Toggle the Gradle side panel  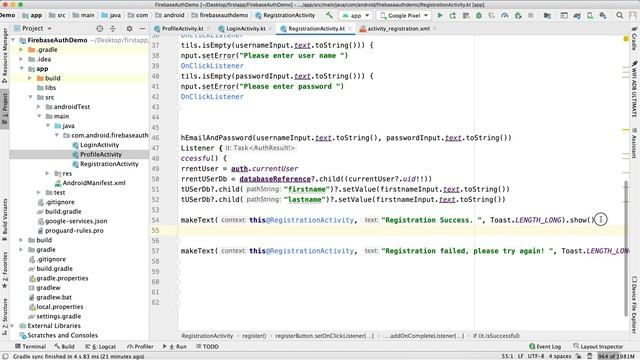pyautogui.click(x=635, y=38)
